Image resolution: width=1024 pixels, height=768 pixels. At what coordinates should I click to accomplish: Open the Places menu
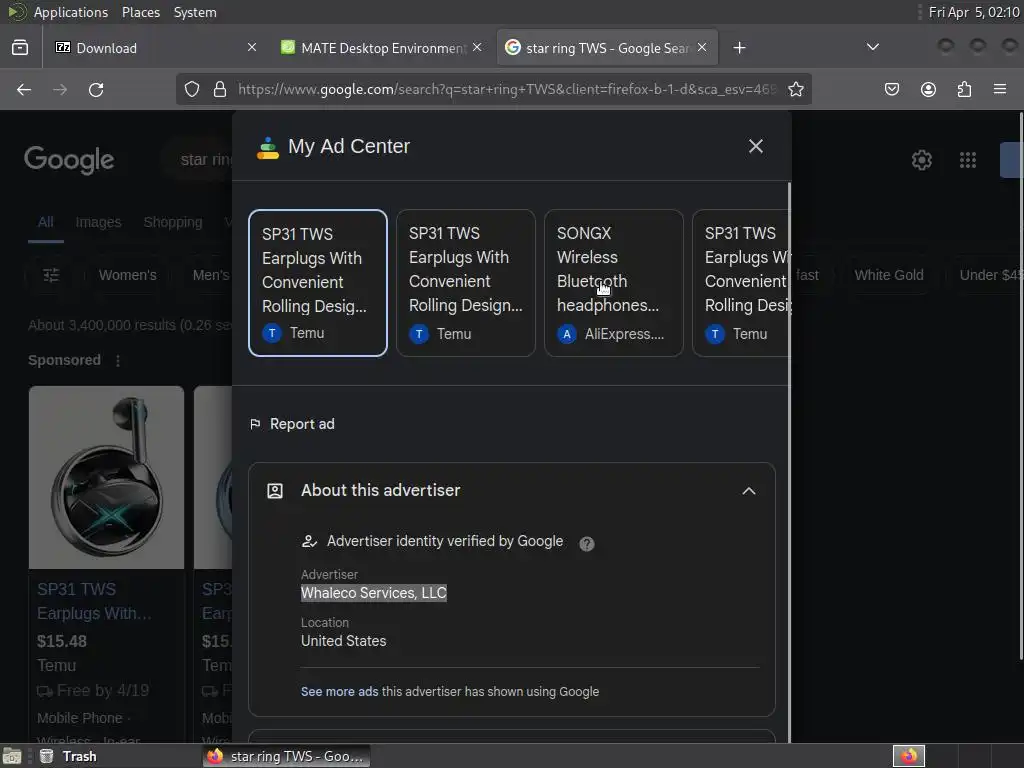tap(140, 12)
